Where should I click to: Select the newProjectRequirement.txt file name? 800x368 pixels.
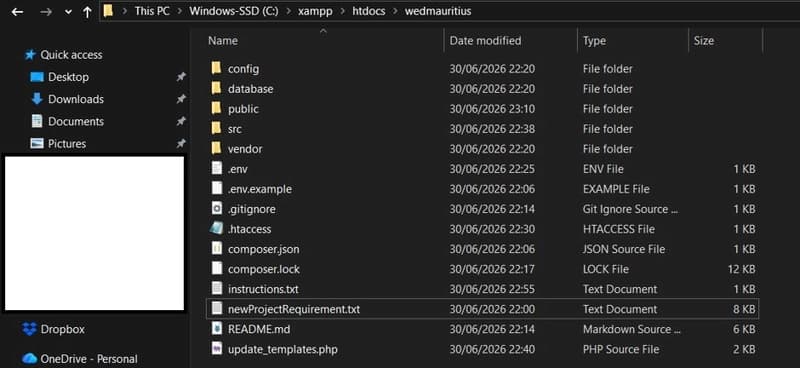click(294, 309)
